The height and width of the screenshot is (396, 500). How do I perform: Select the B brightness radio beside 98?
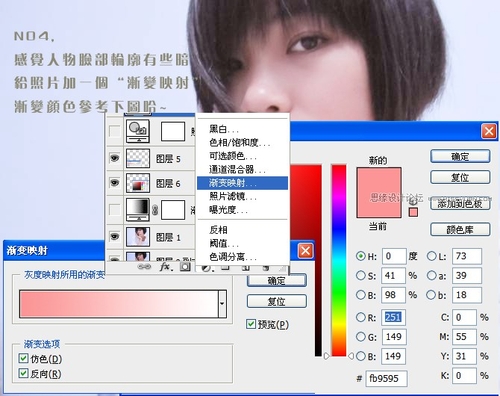point(360,295)
